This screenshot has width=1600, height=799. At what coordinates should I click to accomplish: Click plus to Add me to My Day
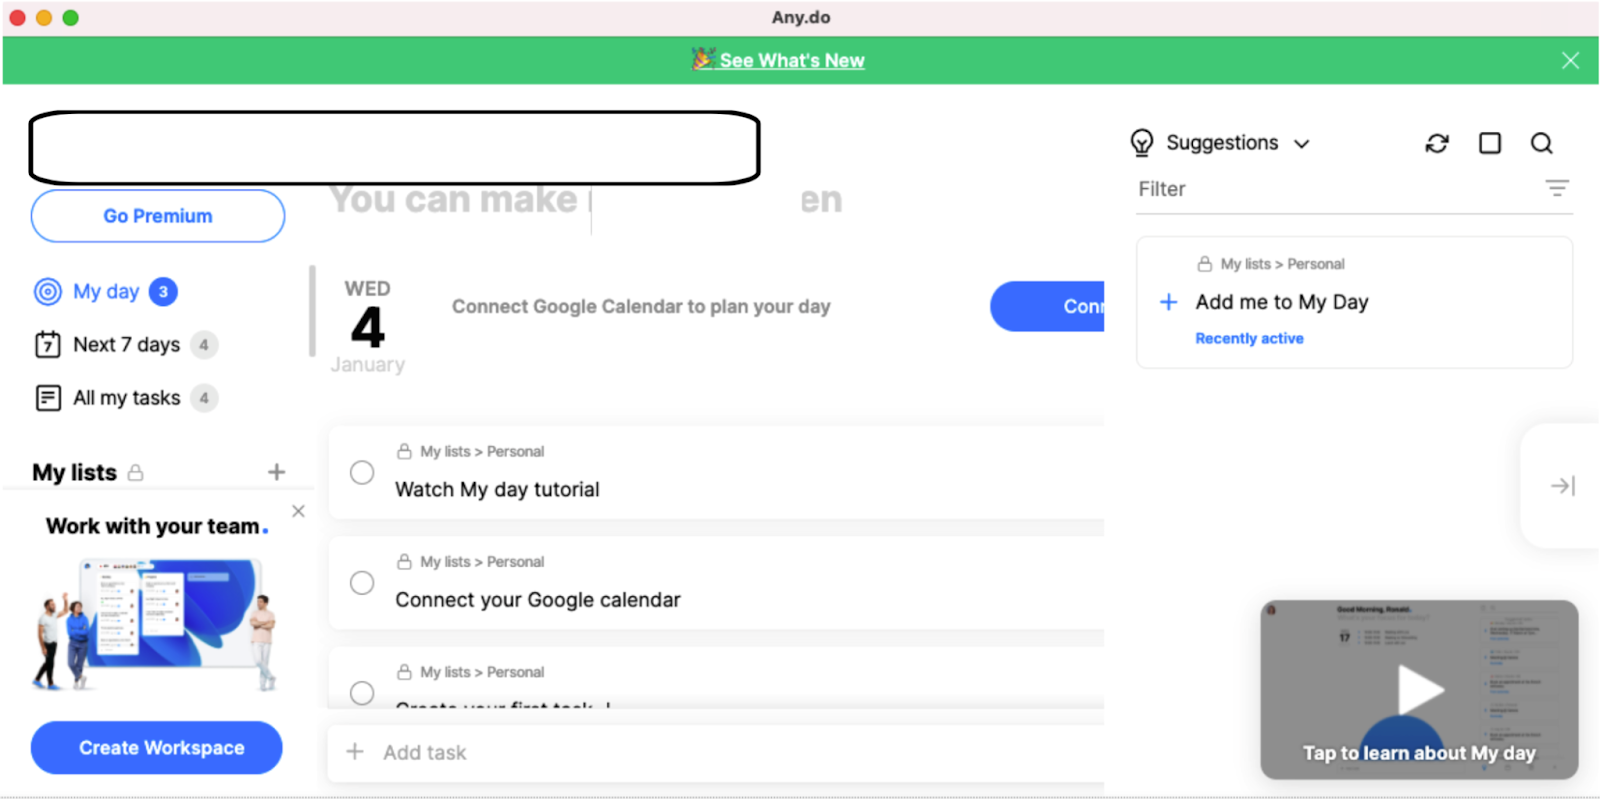pos(1168,302)
